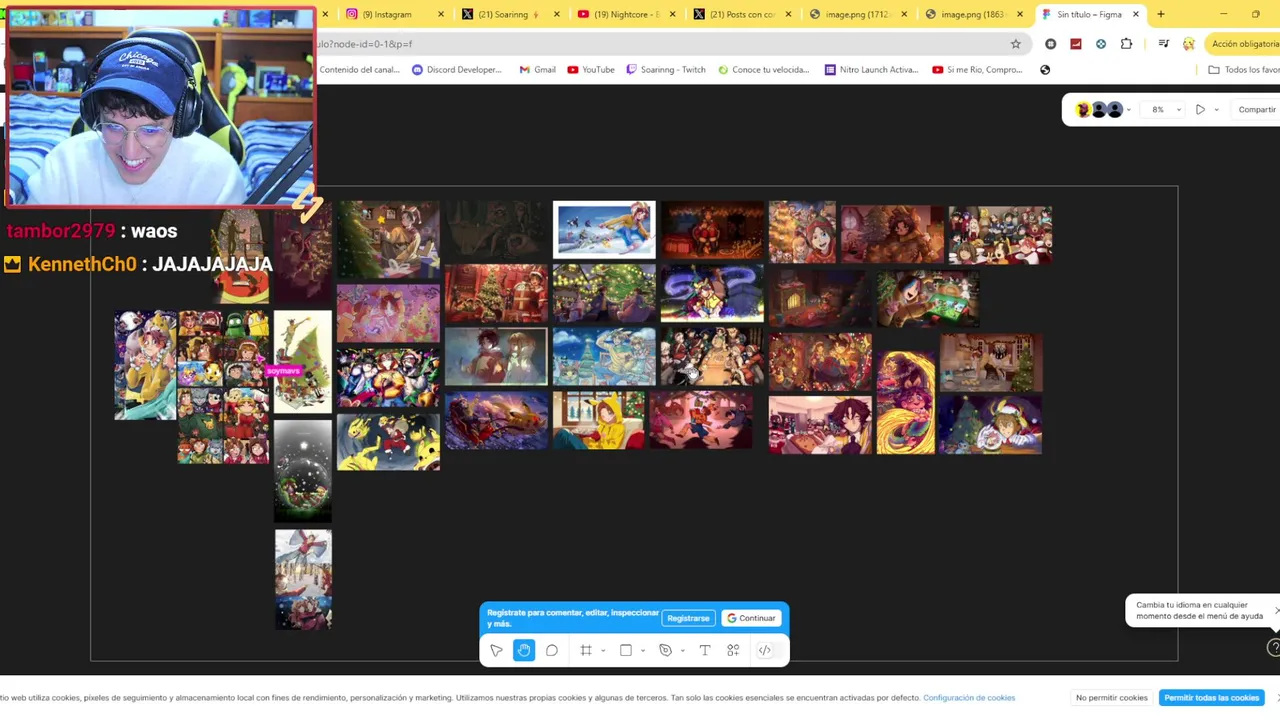Screen dimensions: 1280x720
Task: Open a new browser tab
Action: coord(1161,14)
